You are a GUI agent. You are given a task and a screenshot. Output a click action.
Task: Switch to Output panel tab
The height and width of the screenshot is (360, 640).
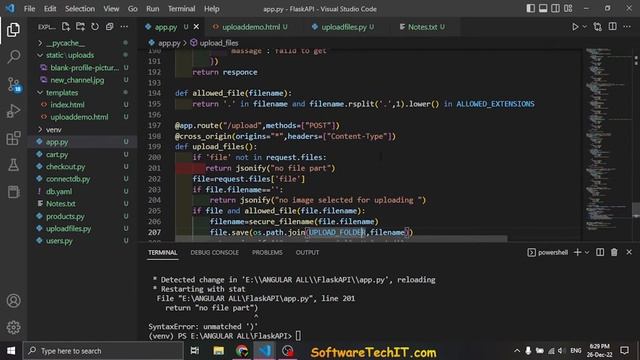pyautogui.click(x=307, y=253)
